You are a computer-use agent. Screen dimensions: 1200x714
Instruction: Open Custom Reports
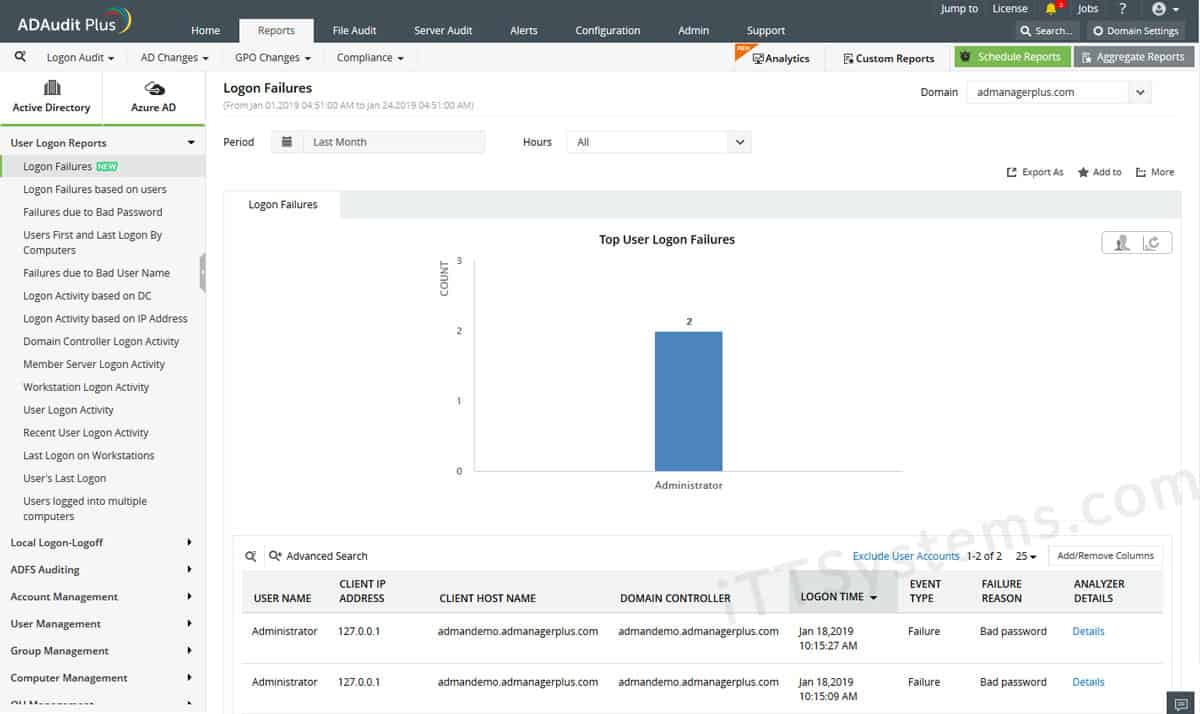tap(888, 58)
